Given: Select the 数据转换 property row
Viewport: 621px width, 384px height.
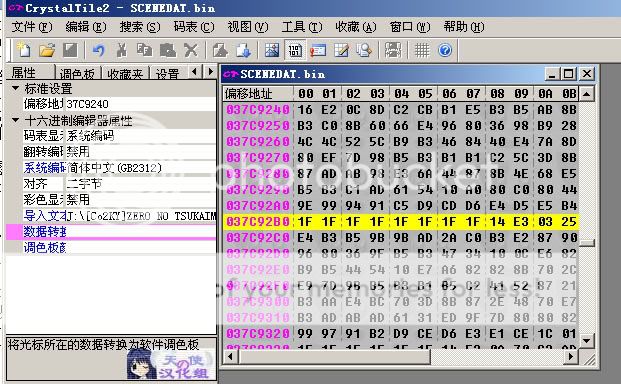Looking at the screenshot, I should 111,232.
